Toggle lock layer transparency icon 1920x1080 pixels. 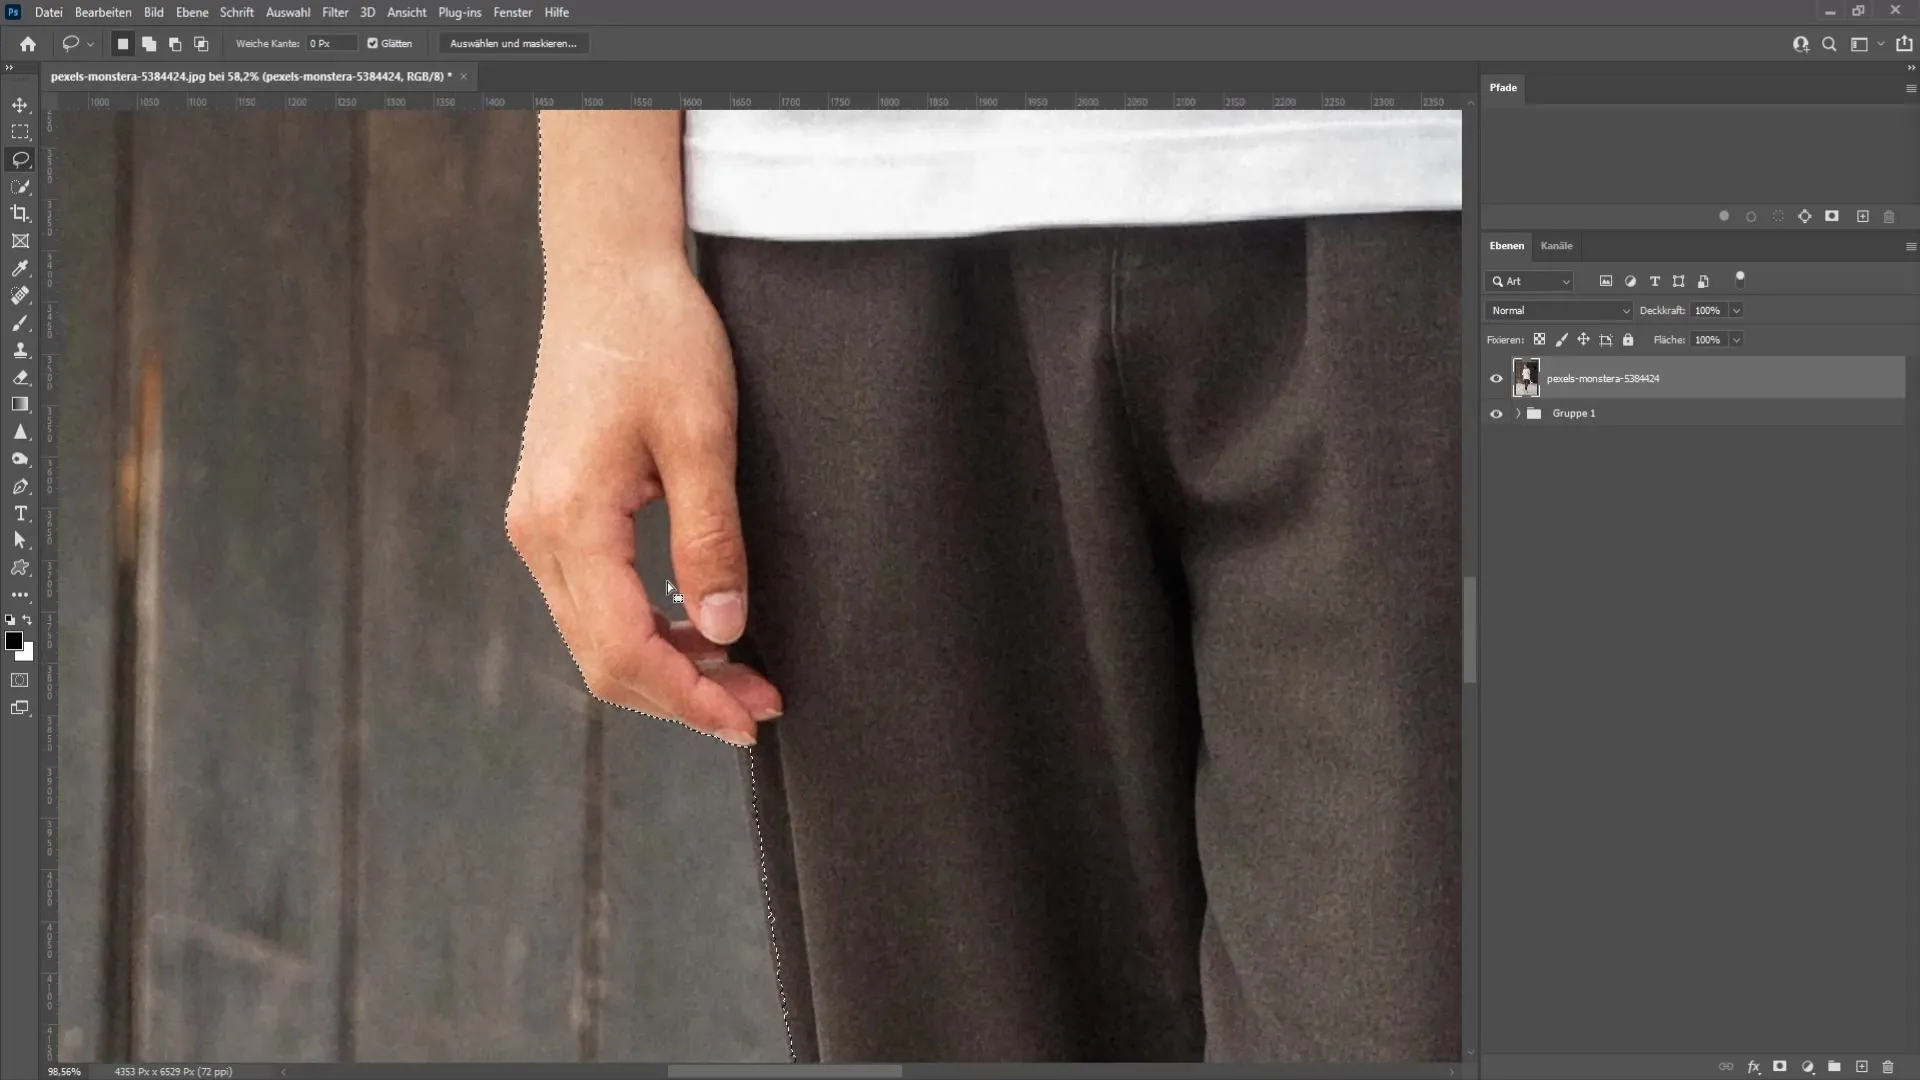tap(1539, 340)
